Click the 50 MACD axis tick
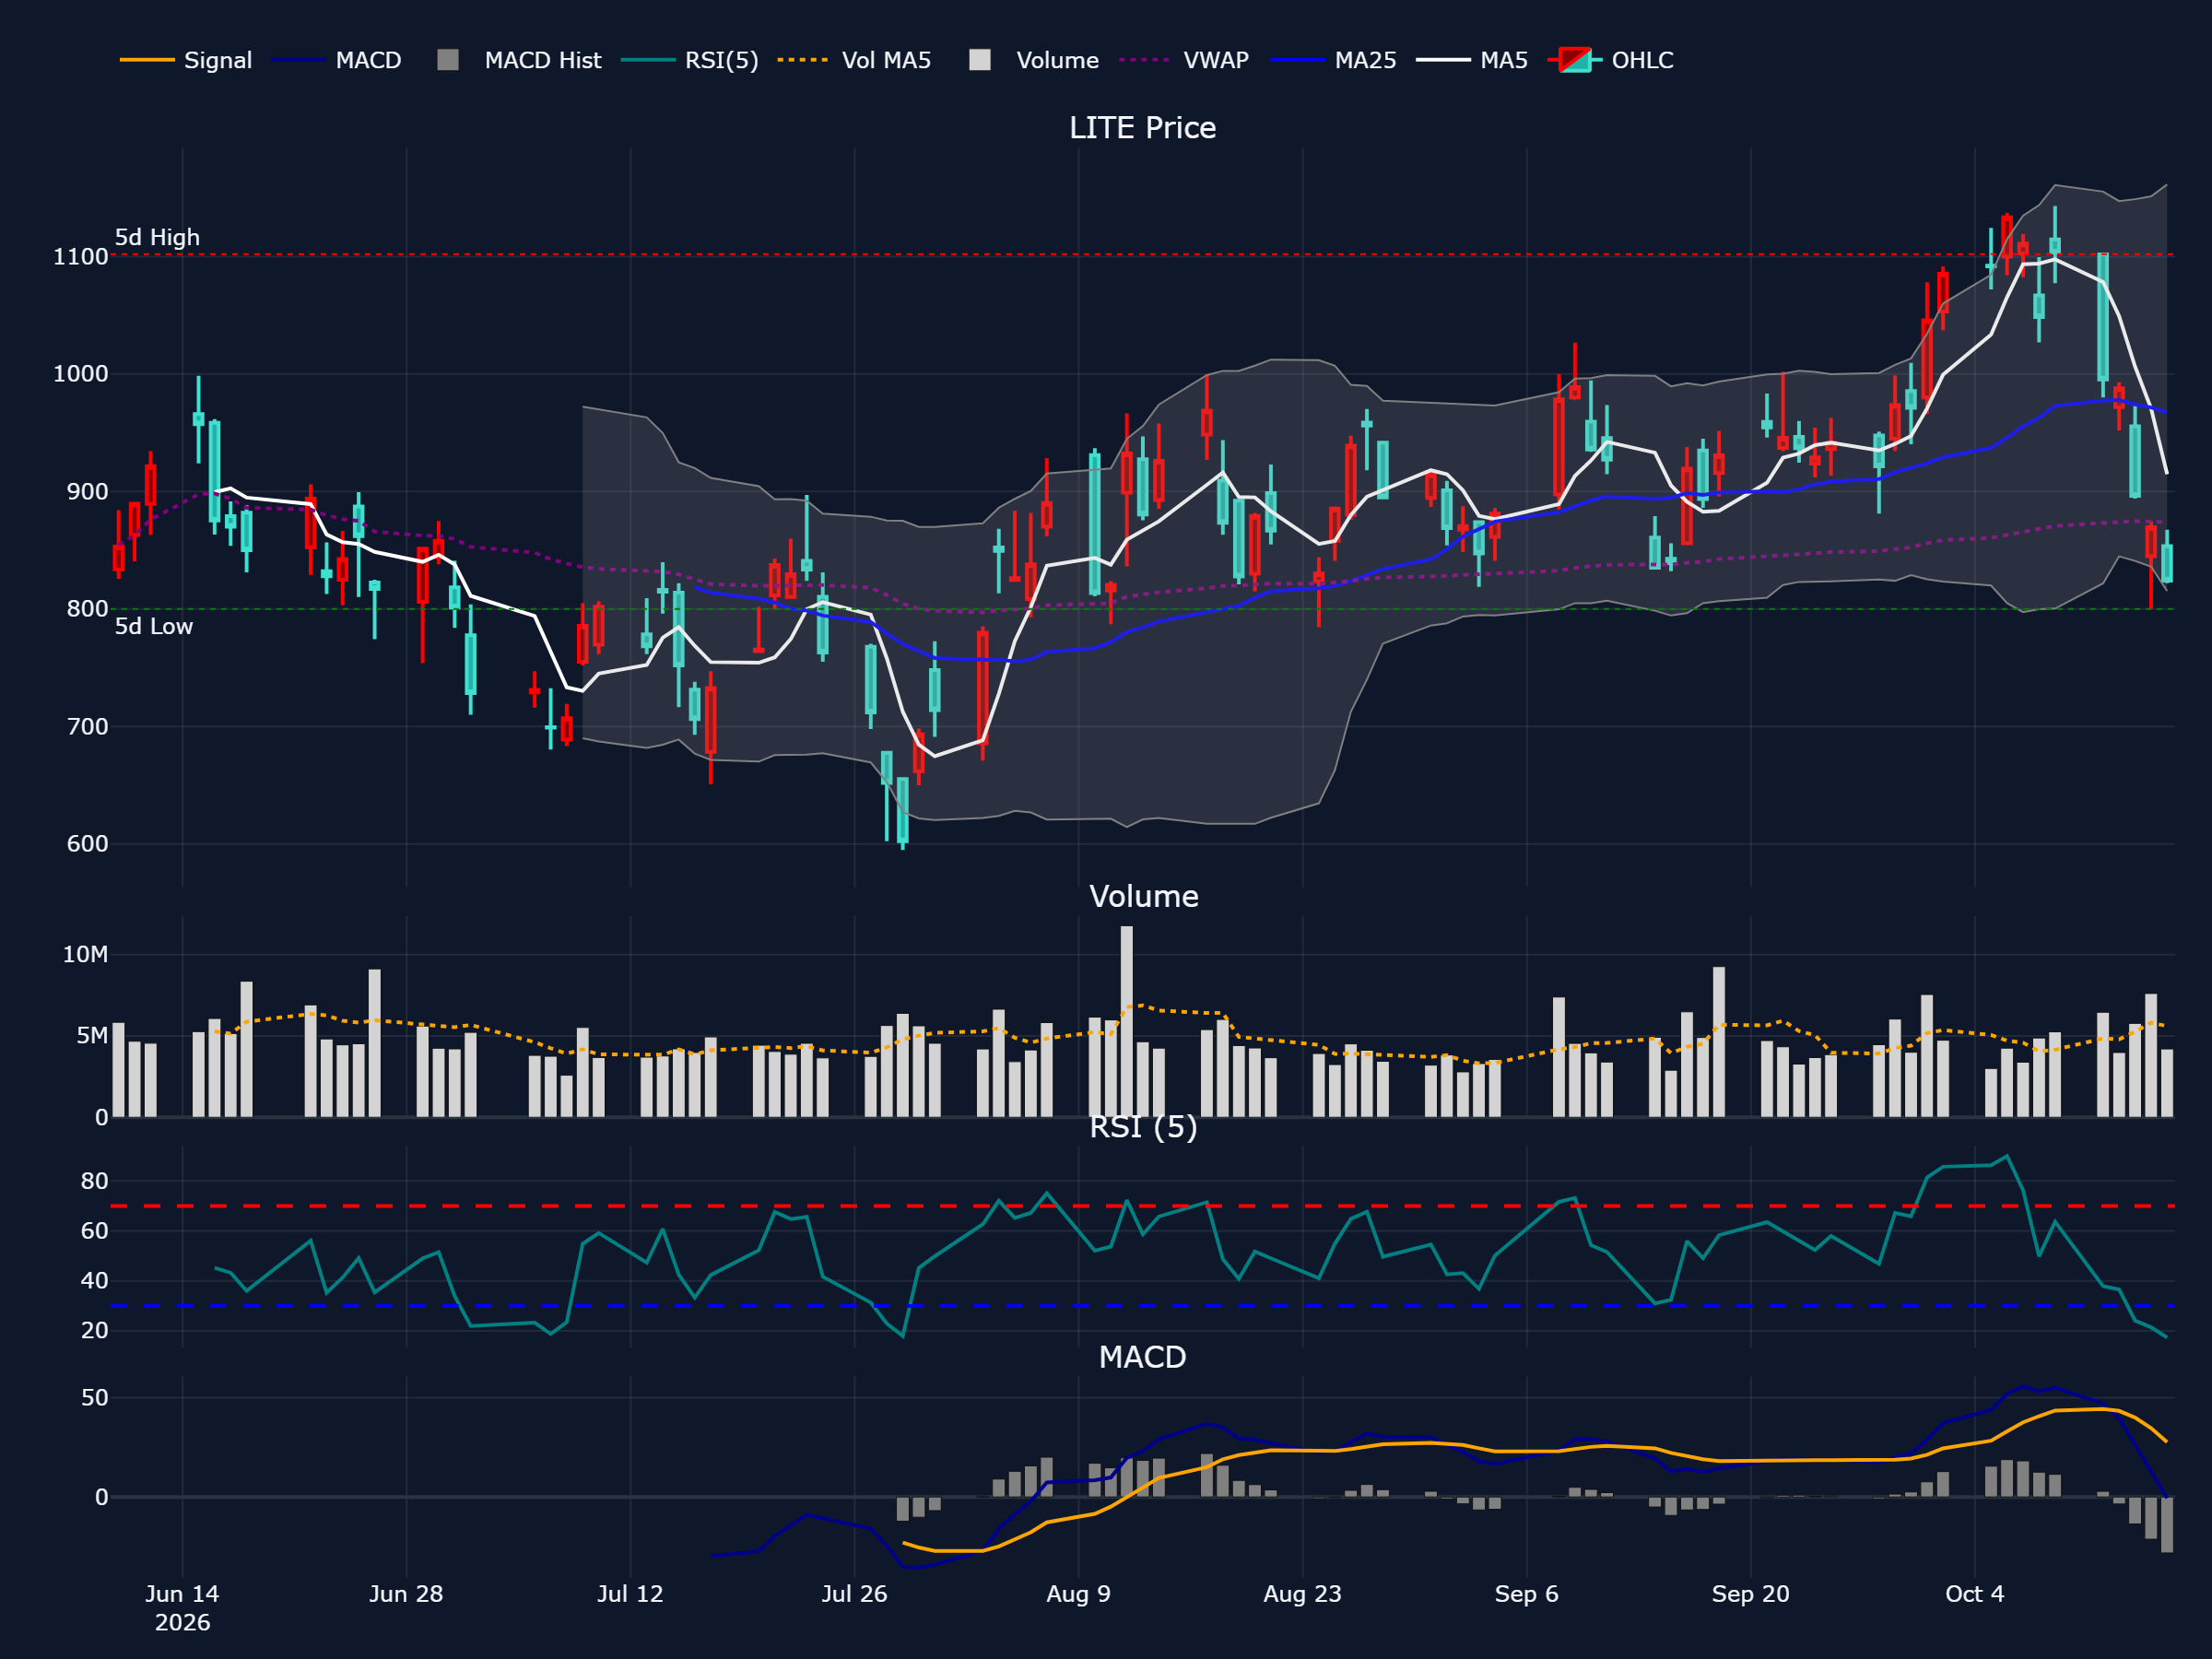Viewport: 2212px width, 1659px height. point(94,1398)
